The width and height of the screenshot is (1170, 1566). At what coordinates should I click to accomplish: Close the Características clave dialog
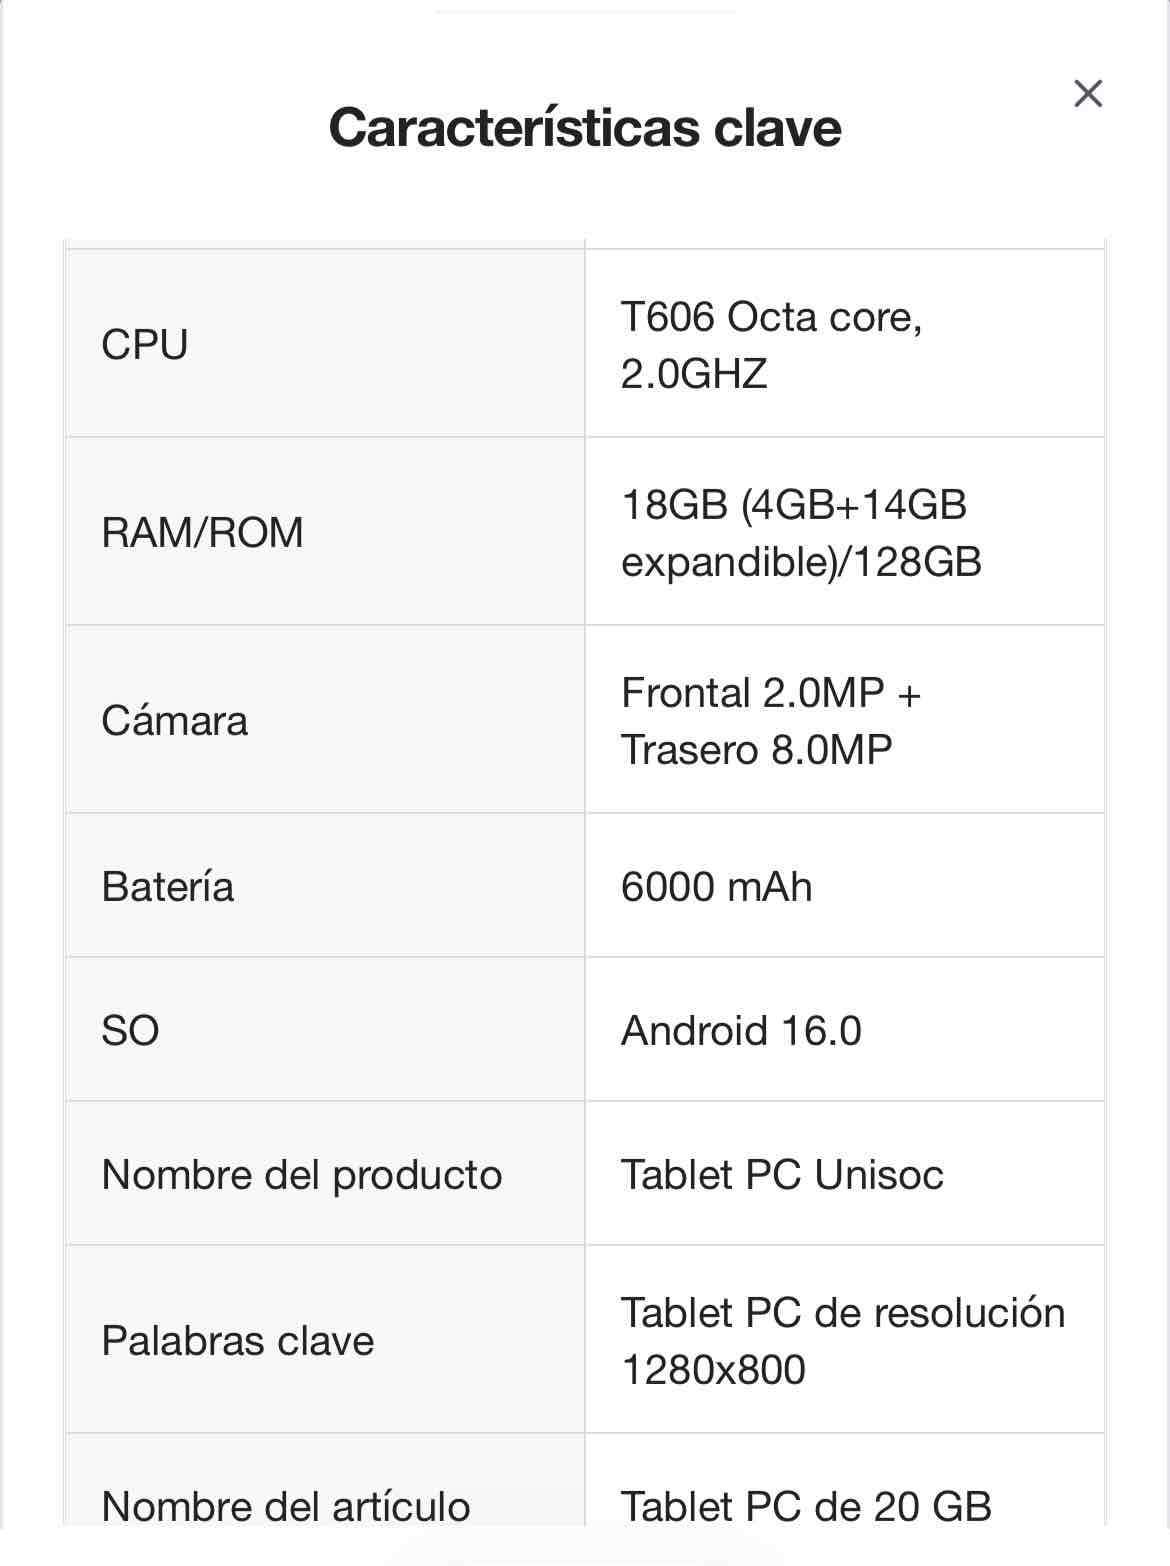tap(1087, 93)
